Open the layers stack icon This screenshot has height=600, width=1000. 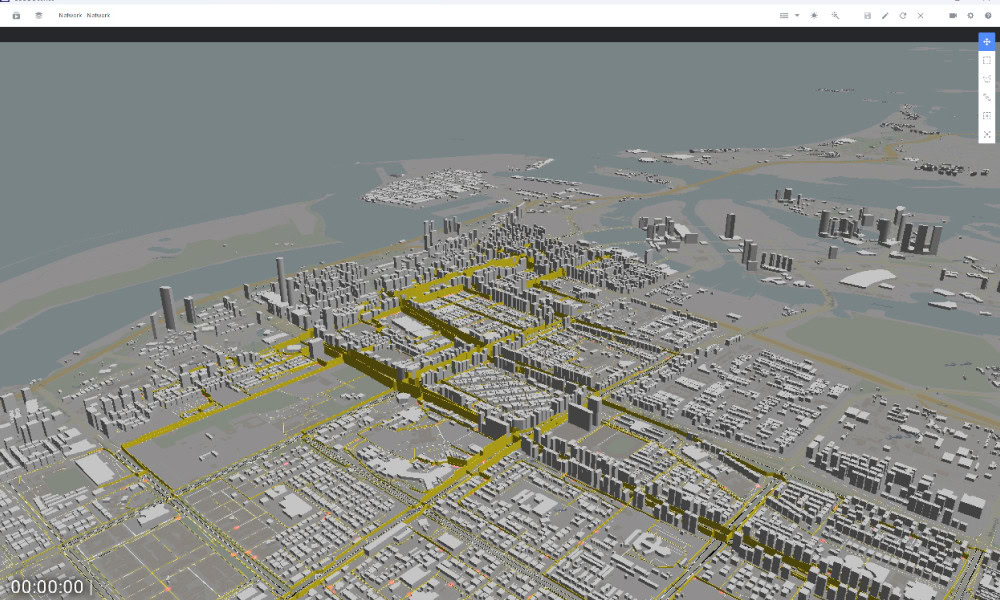39,16
